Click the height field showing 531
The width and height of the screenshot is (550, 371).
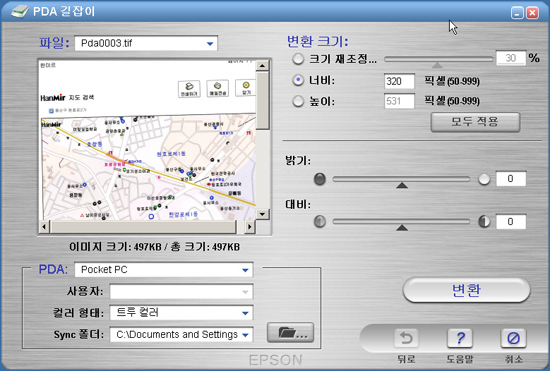point(399,101)
